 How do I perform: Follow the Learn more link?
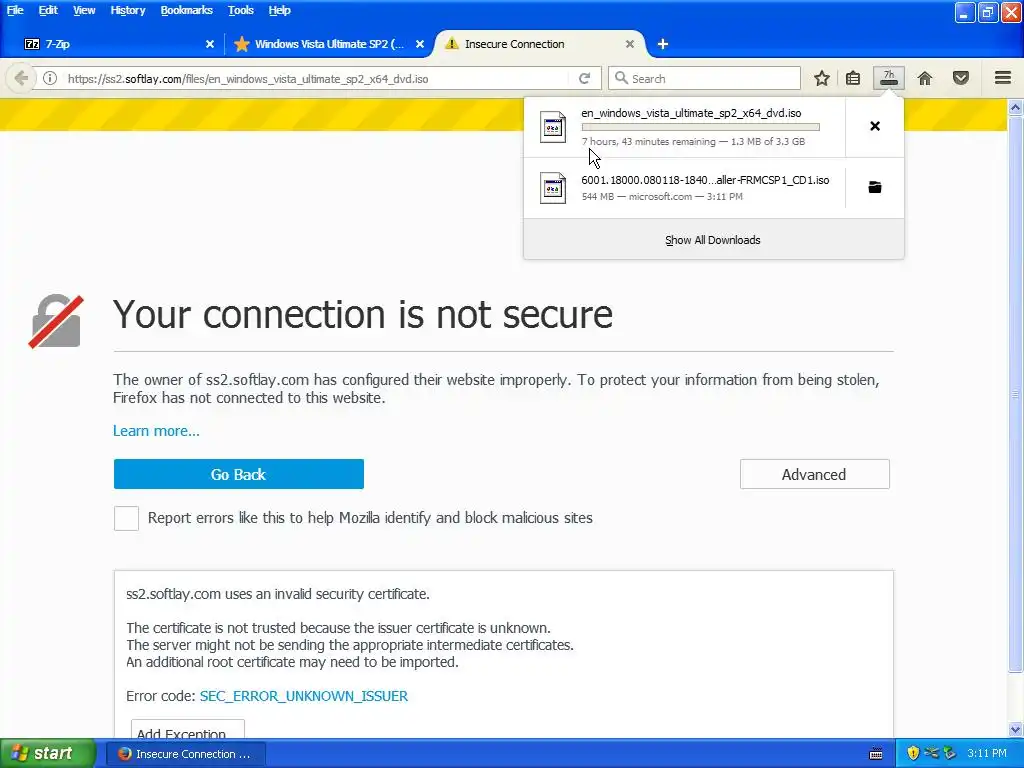click(156, 431)
